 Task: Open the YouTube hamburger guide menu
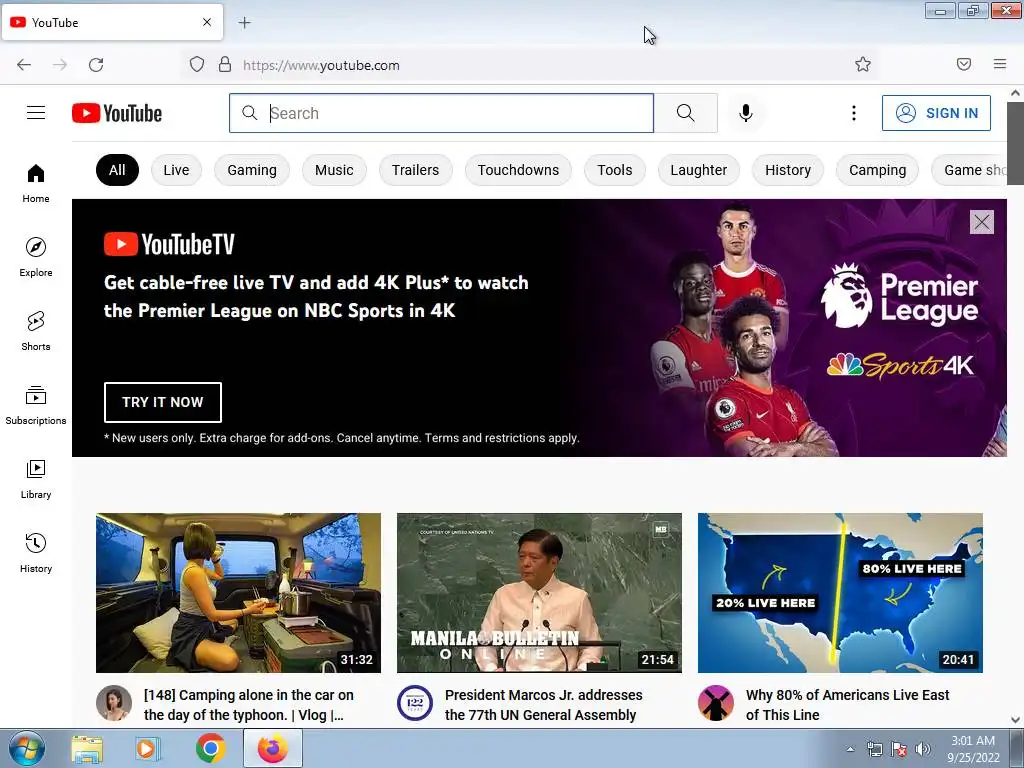coord(36,113)
